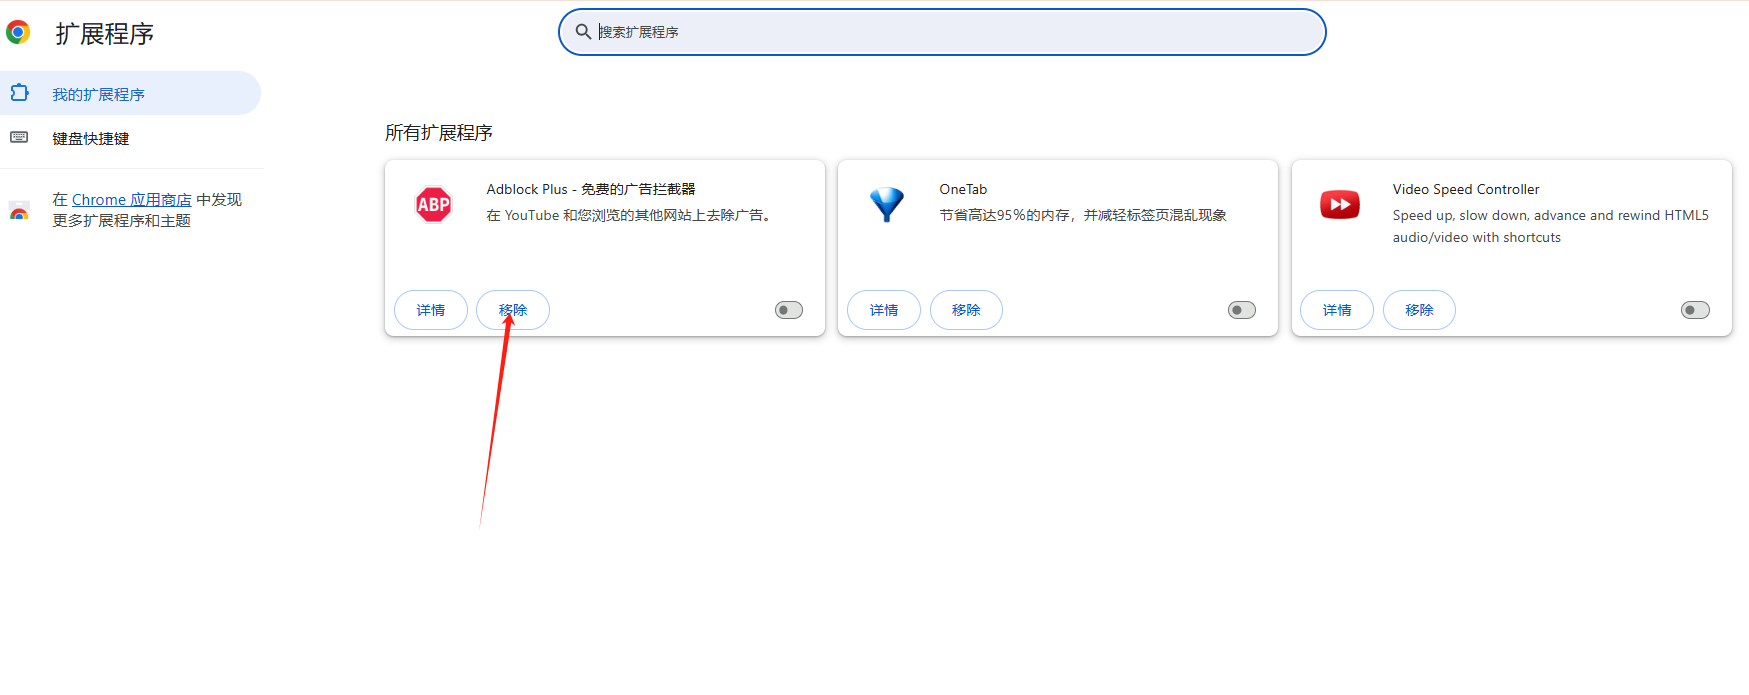Click the Video Speed Controller icon
1749x695 pixels.
pos(1340,205)
